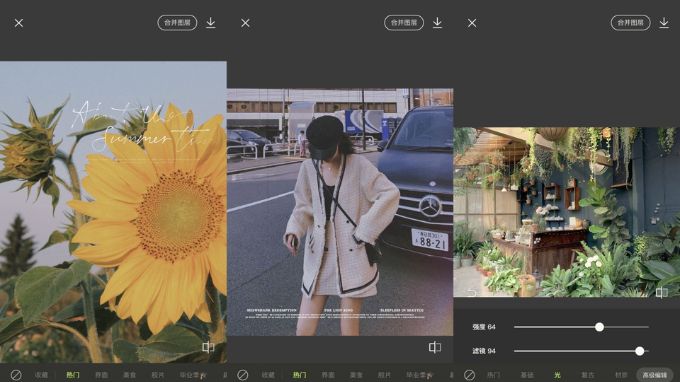680x382 pixels.
Task: Select 热门 tab in sunflower panel
Action: click(73, 375)
